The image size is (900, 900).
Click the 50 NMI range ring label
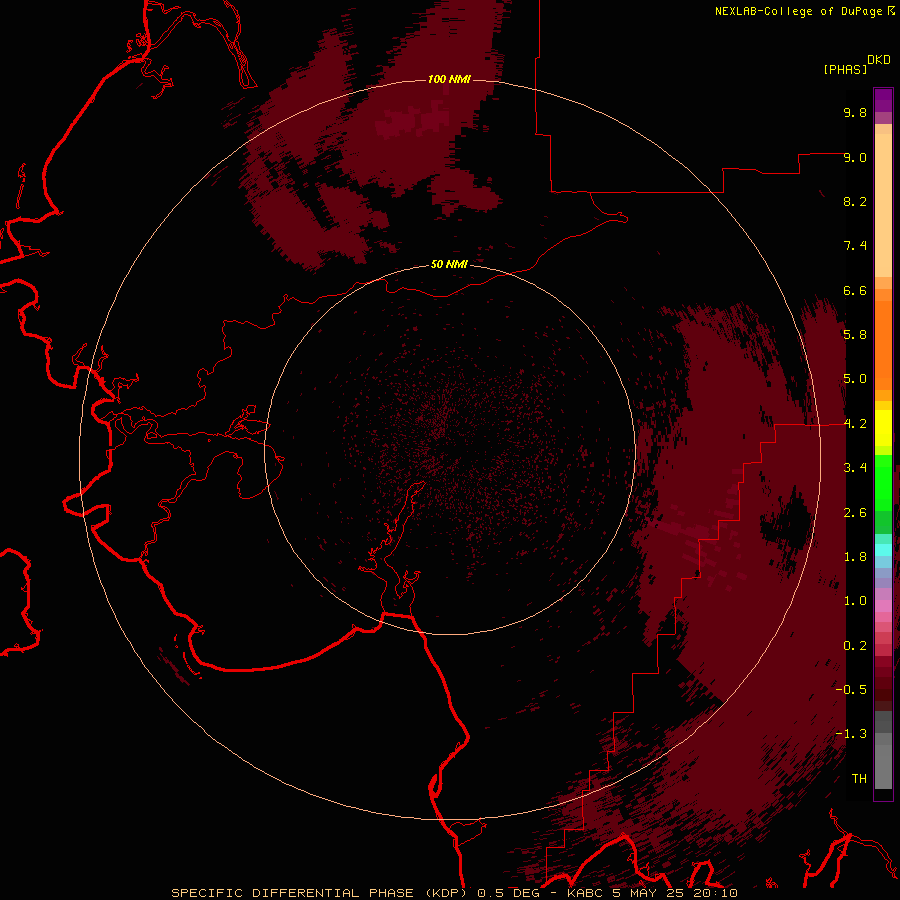pos(449,264)
